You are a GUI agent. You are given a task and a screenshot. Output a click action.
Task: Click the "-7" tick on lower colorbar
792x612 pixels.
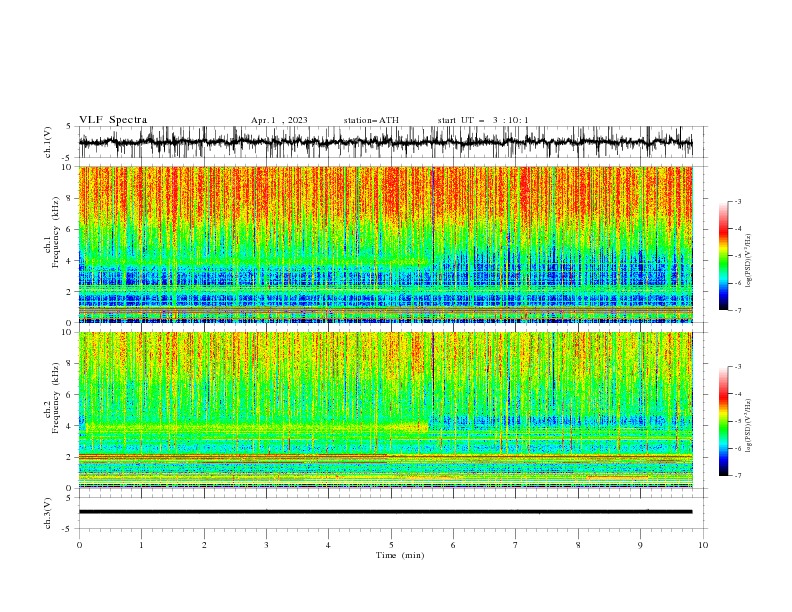(738, 476)
